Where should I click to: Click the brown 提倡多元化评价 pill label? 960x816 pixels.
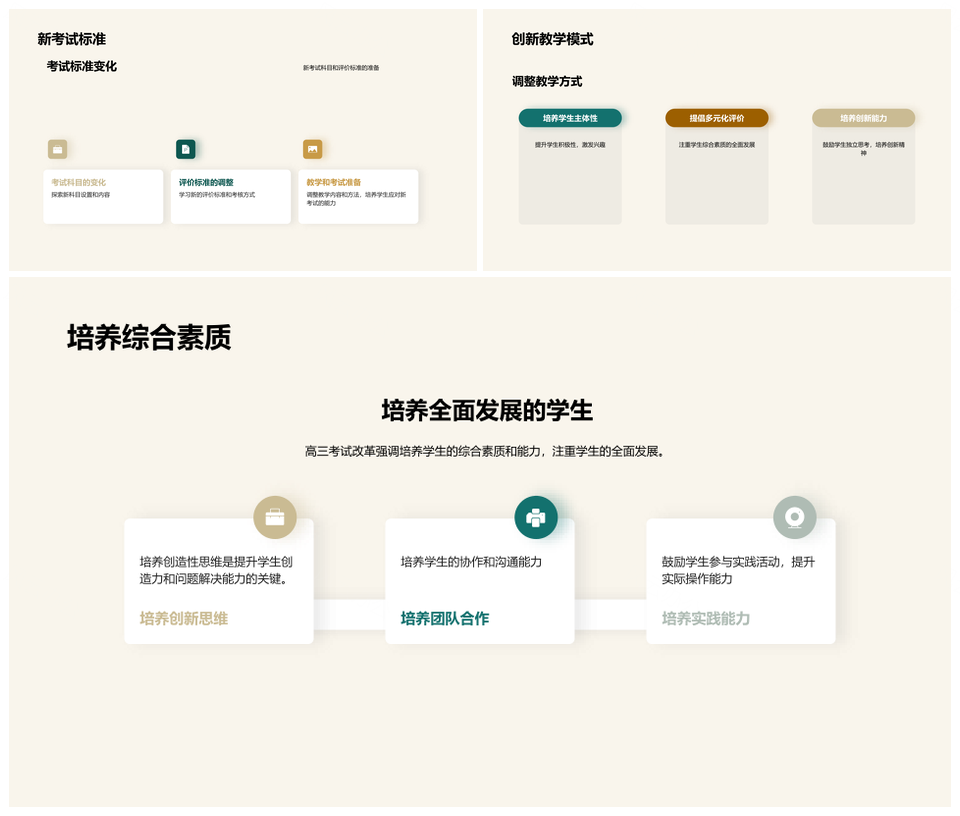tap(717, 118)
